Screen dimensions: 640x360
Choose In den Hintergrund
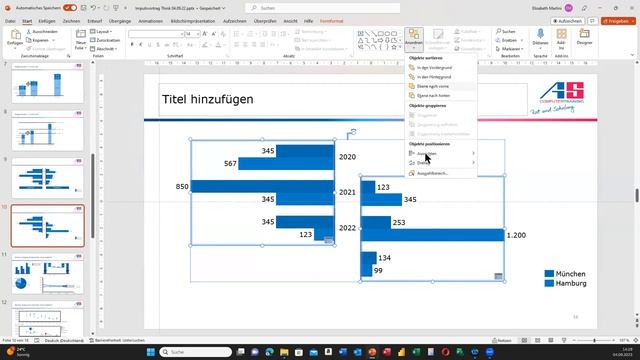pyautogui.click(x=440, y=77)
